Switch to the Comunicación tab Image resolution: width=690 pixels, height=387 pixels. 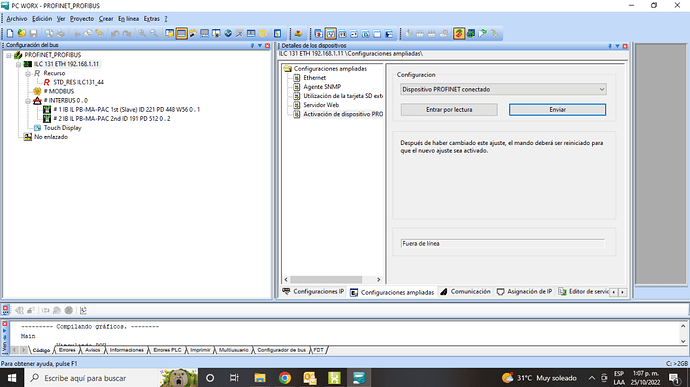click(x=466, y=291)
